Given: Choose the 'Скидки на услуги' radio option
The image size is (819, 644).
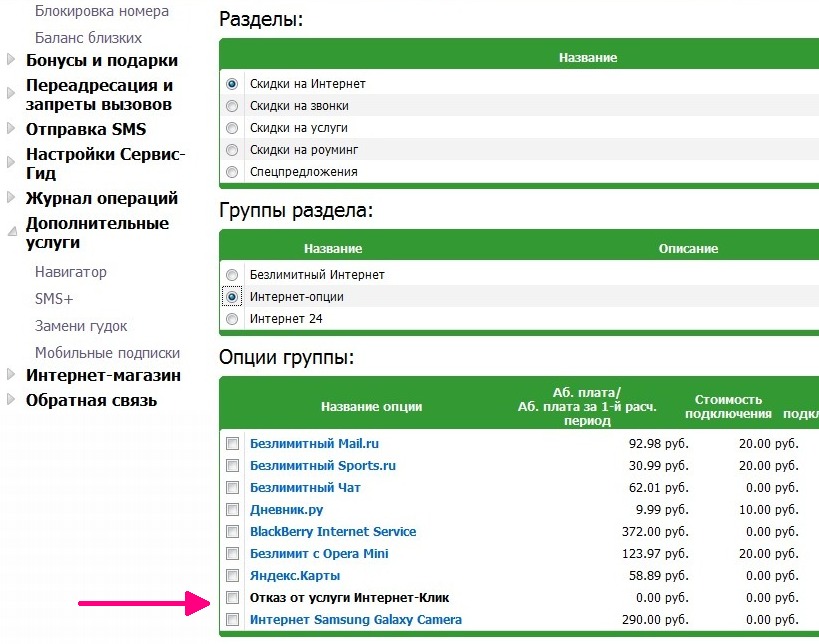Looking at the screenshot, I should [x=232, y=128].
